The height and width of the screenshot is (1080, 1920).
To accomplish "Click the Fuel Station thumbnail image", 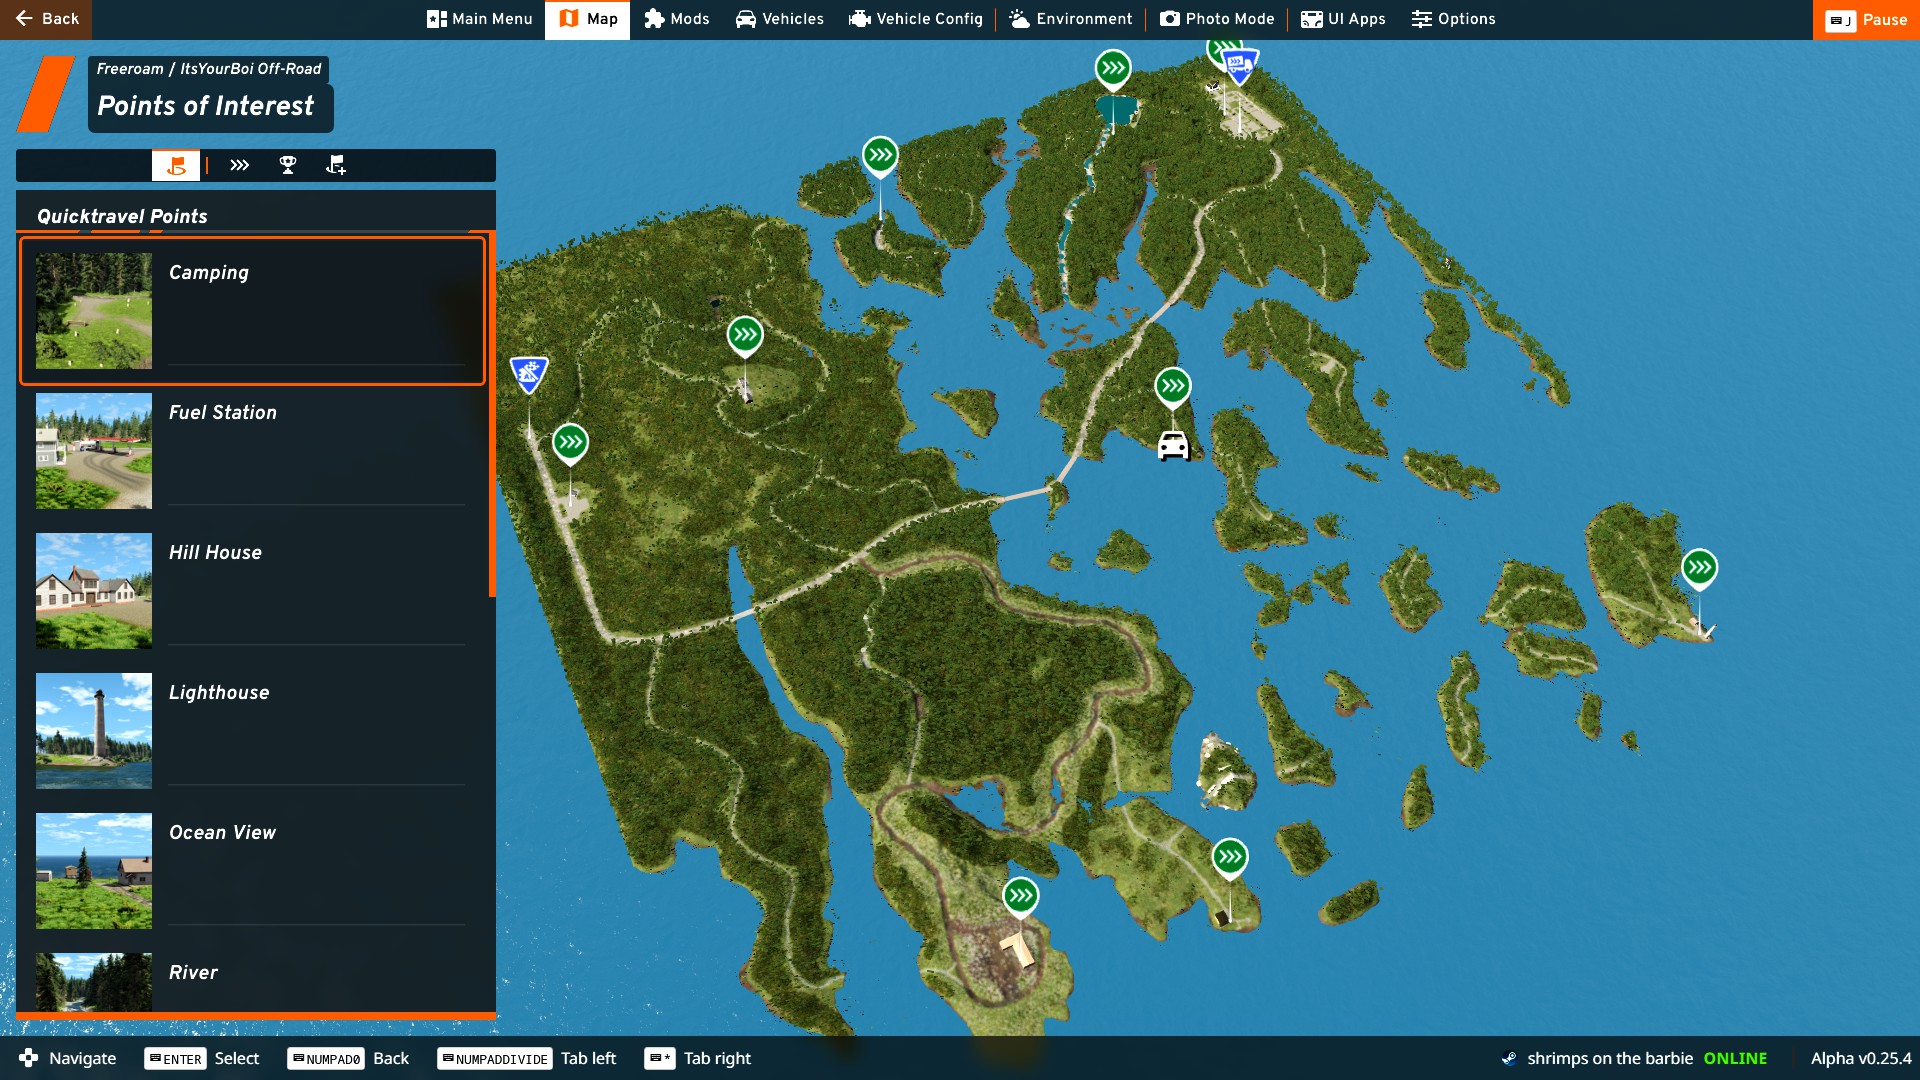I will [x=94, y=451].
